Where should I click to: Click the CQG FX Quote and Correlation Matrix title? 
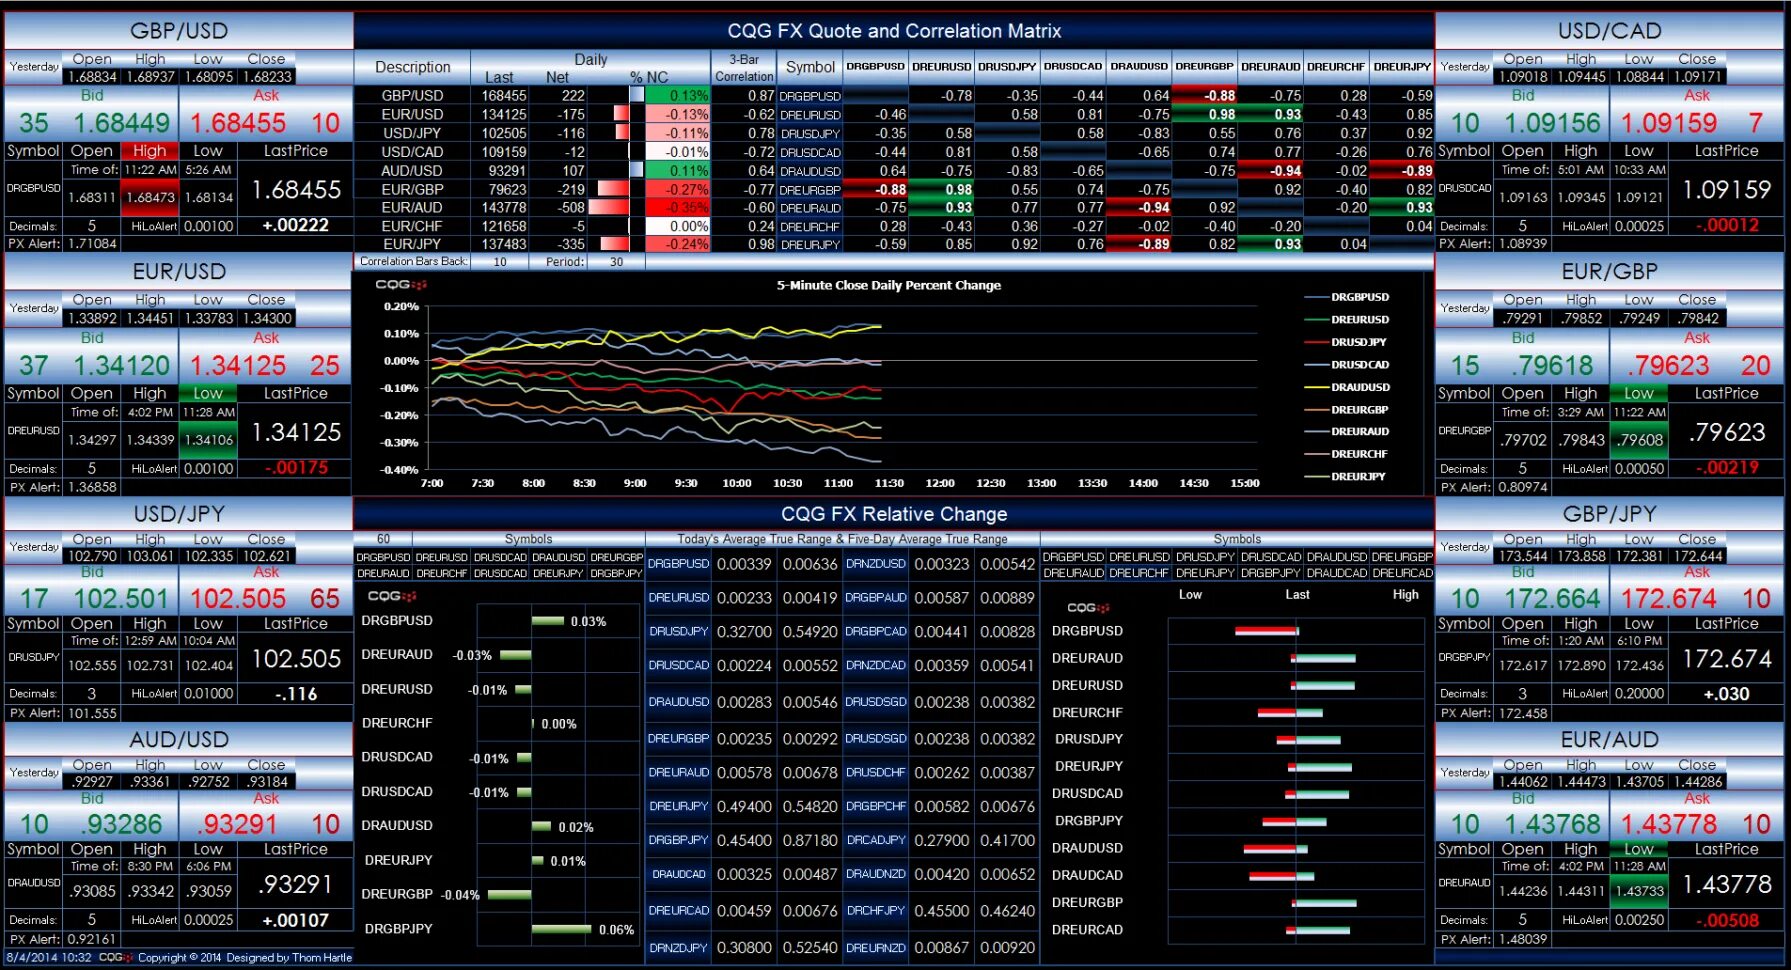(x=894, y=31)
